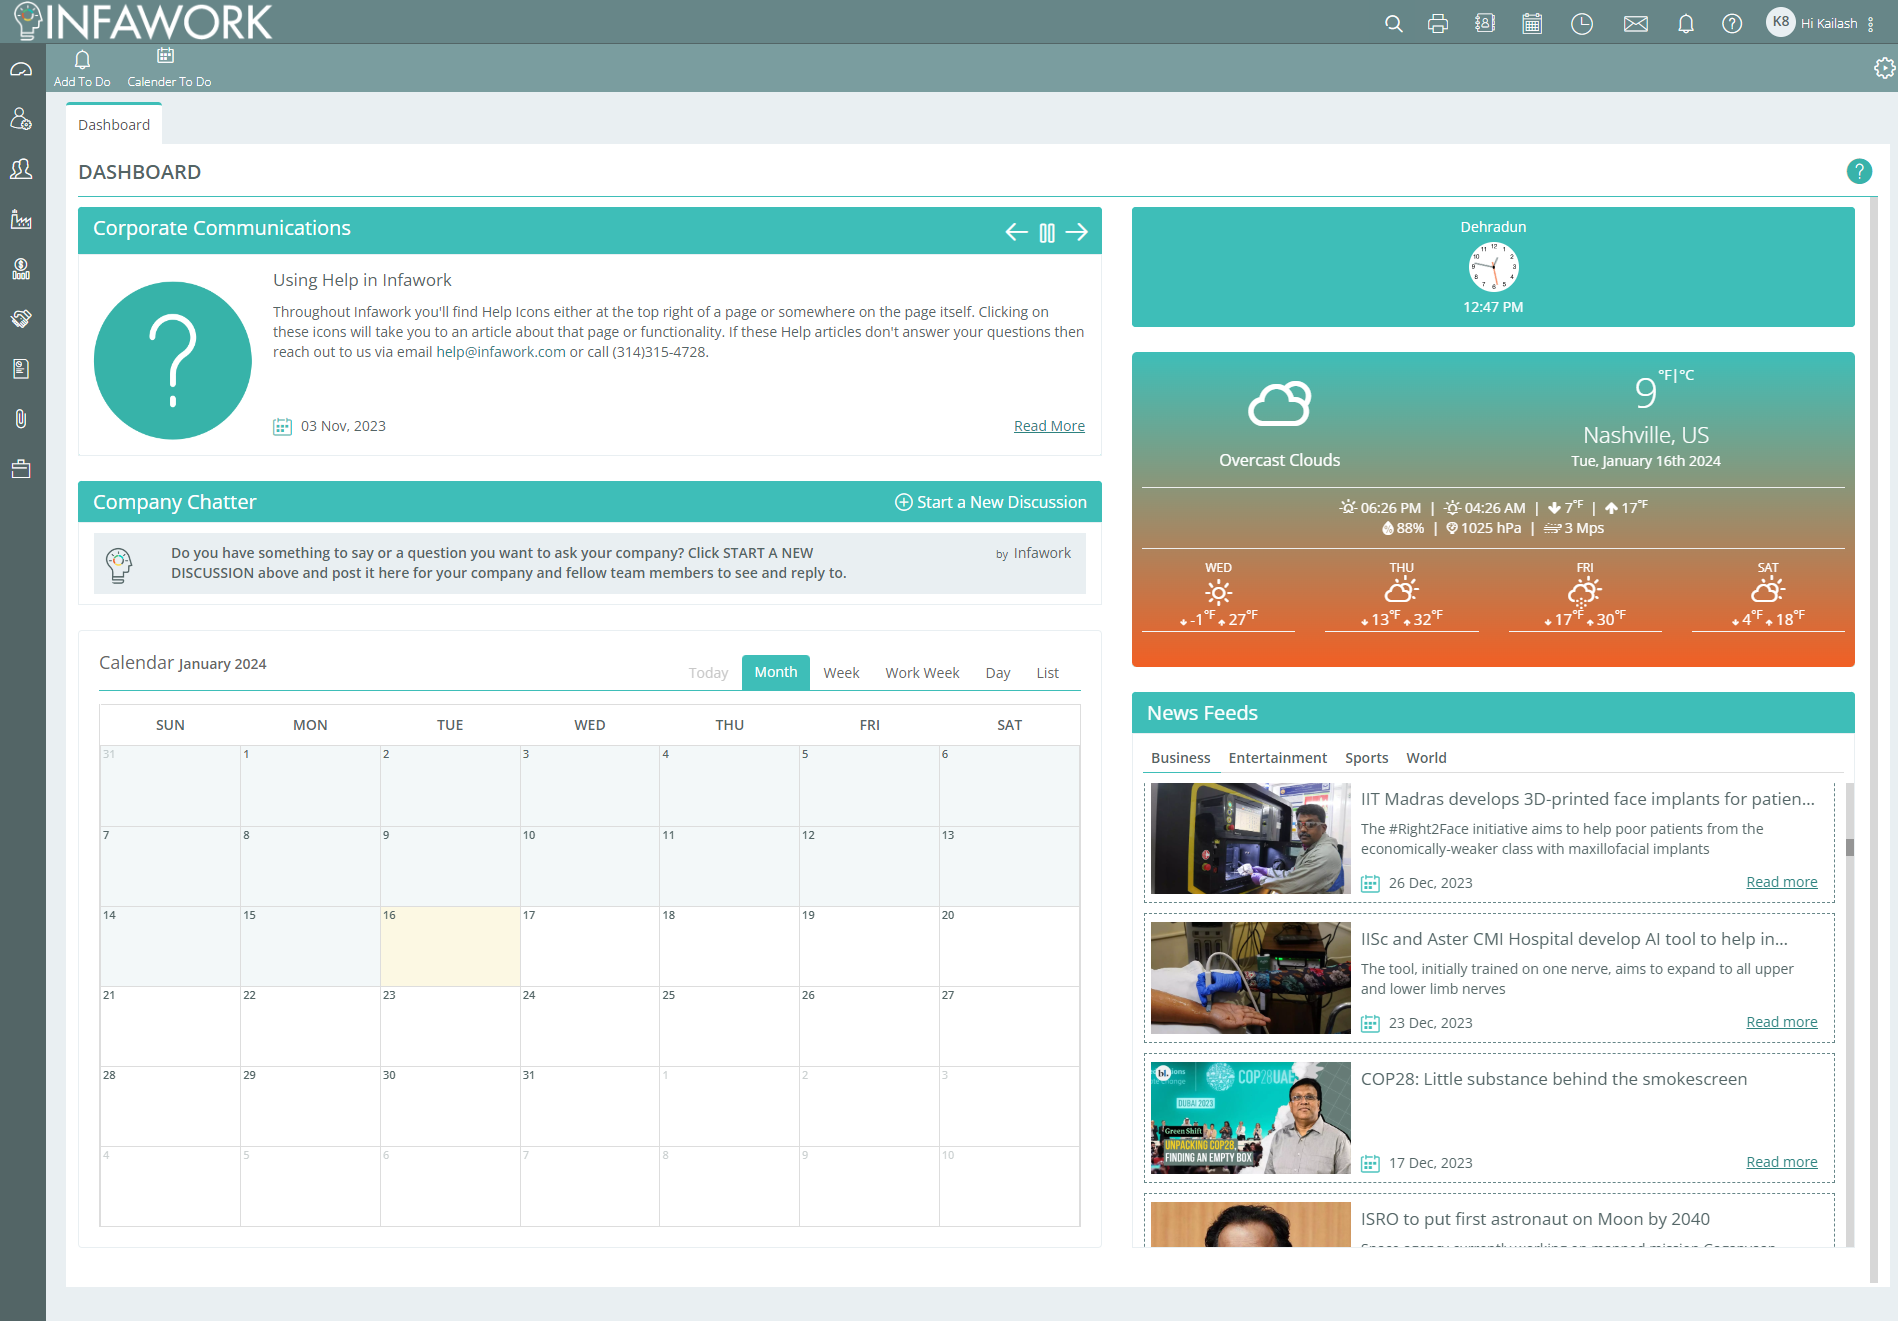Open the Business news tab
This screenshot has height=1321, width=1898.
(1180, 758)
